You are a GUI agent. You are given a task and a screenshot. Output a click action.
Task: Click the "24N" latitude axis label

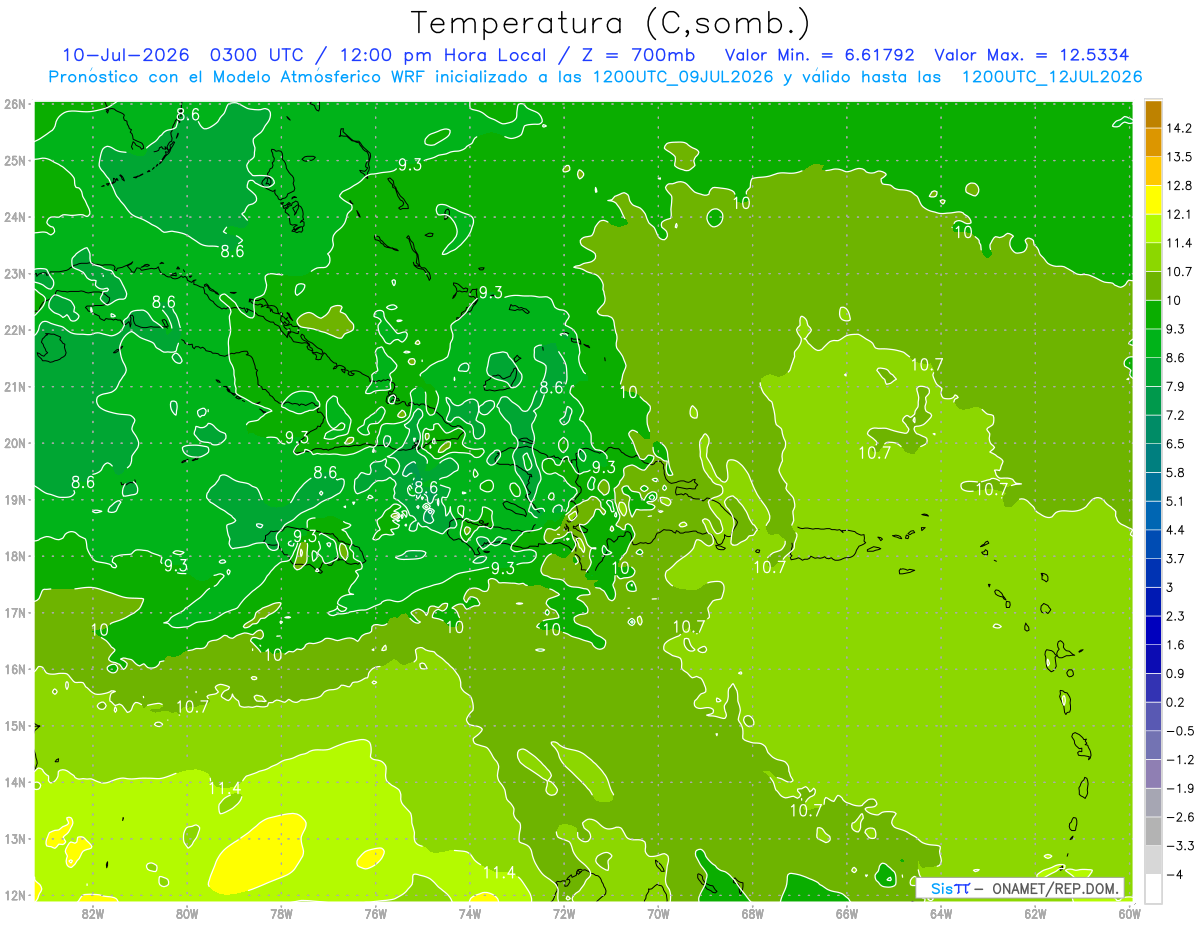(x=15, y=217)
